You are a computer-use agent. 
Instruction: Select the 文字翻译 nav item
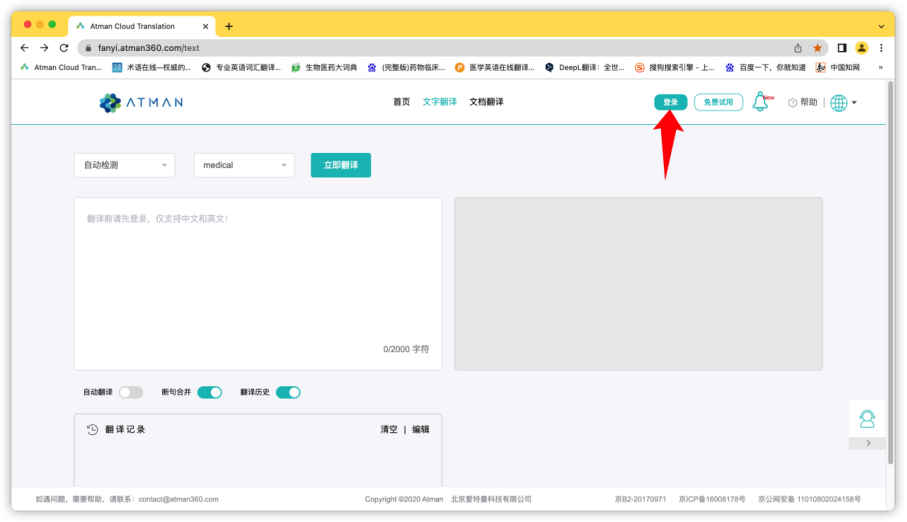tap(440, 102)
